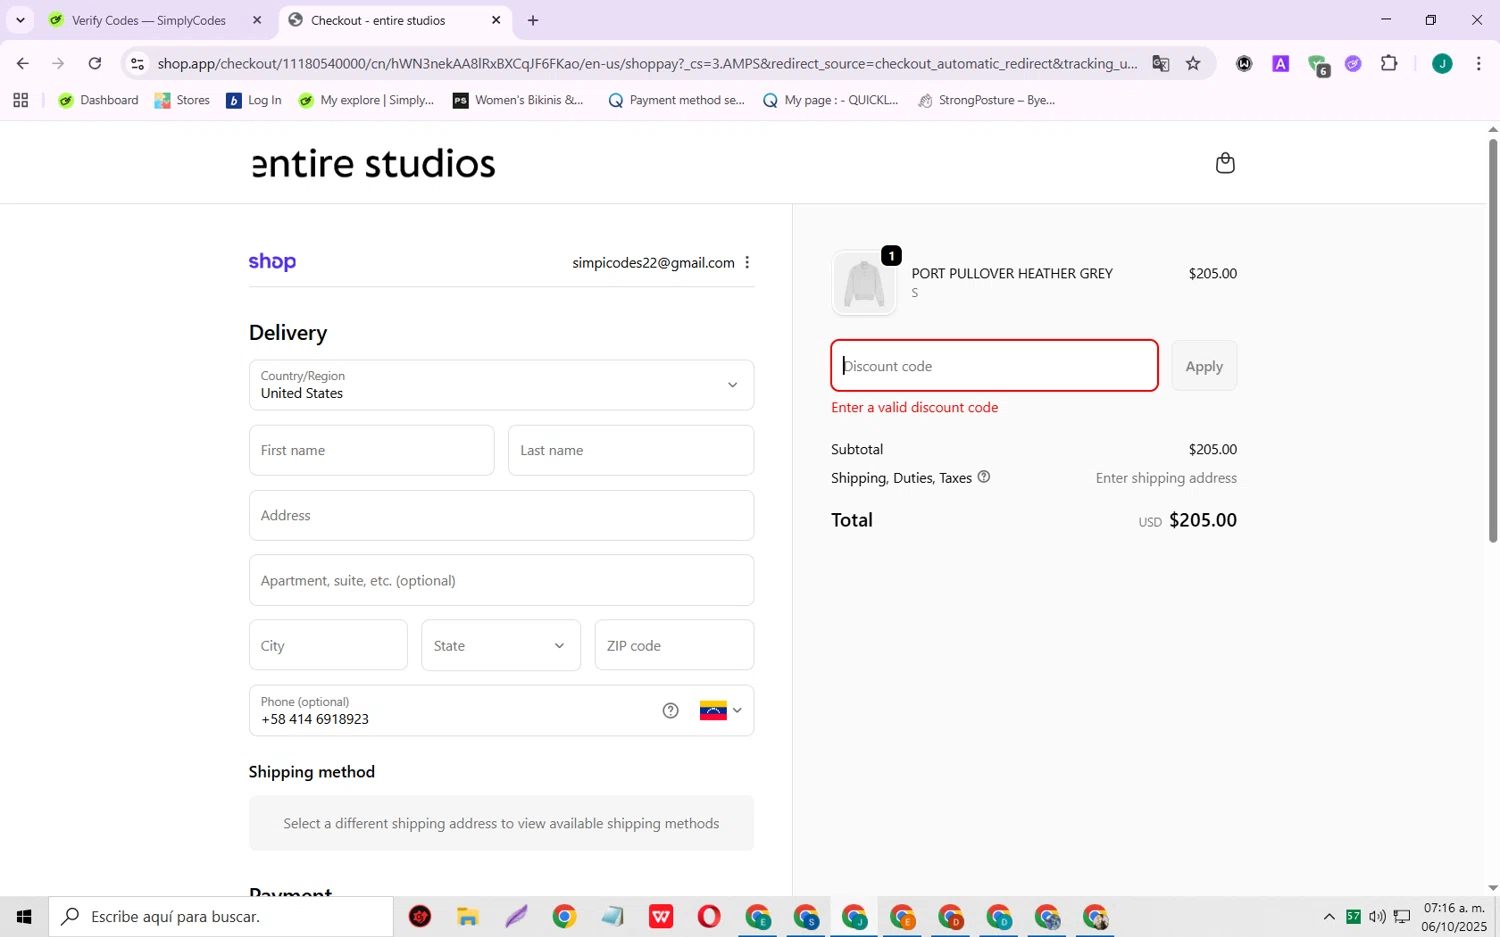Open the Chrome three-dot menu
This screenshot has height=937, width=1500.
click(x=1478, y=64)
